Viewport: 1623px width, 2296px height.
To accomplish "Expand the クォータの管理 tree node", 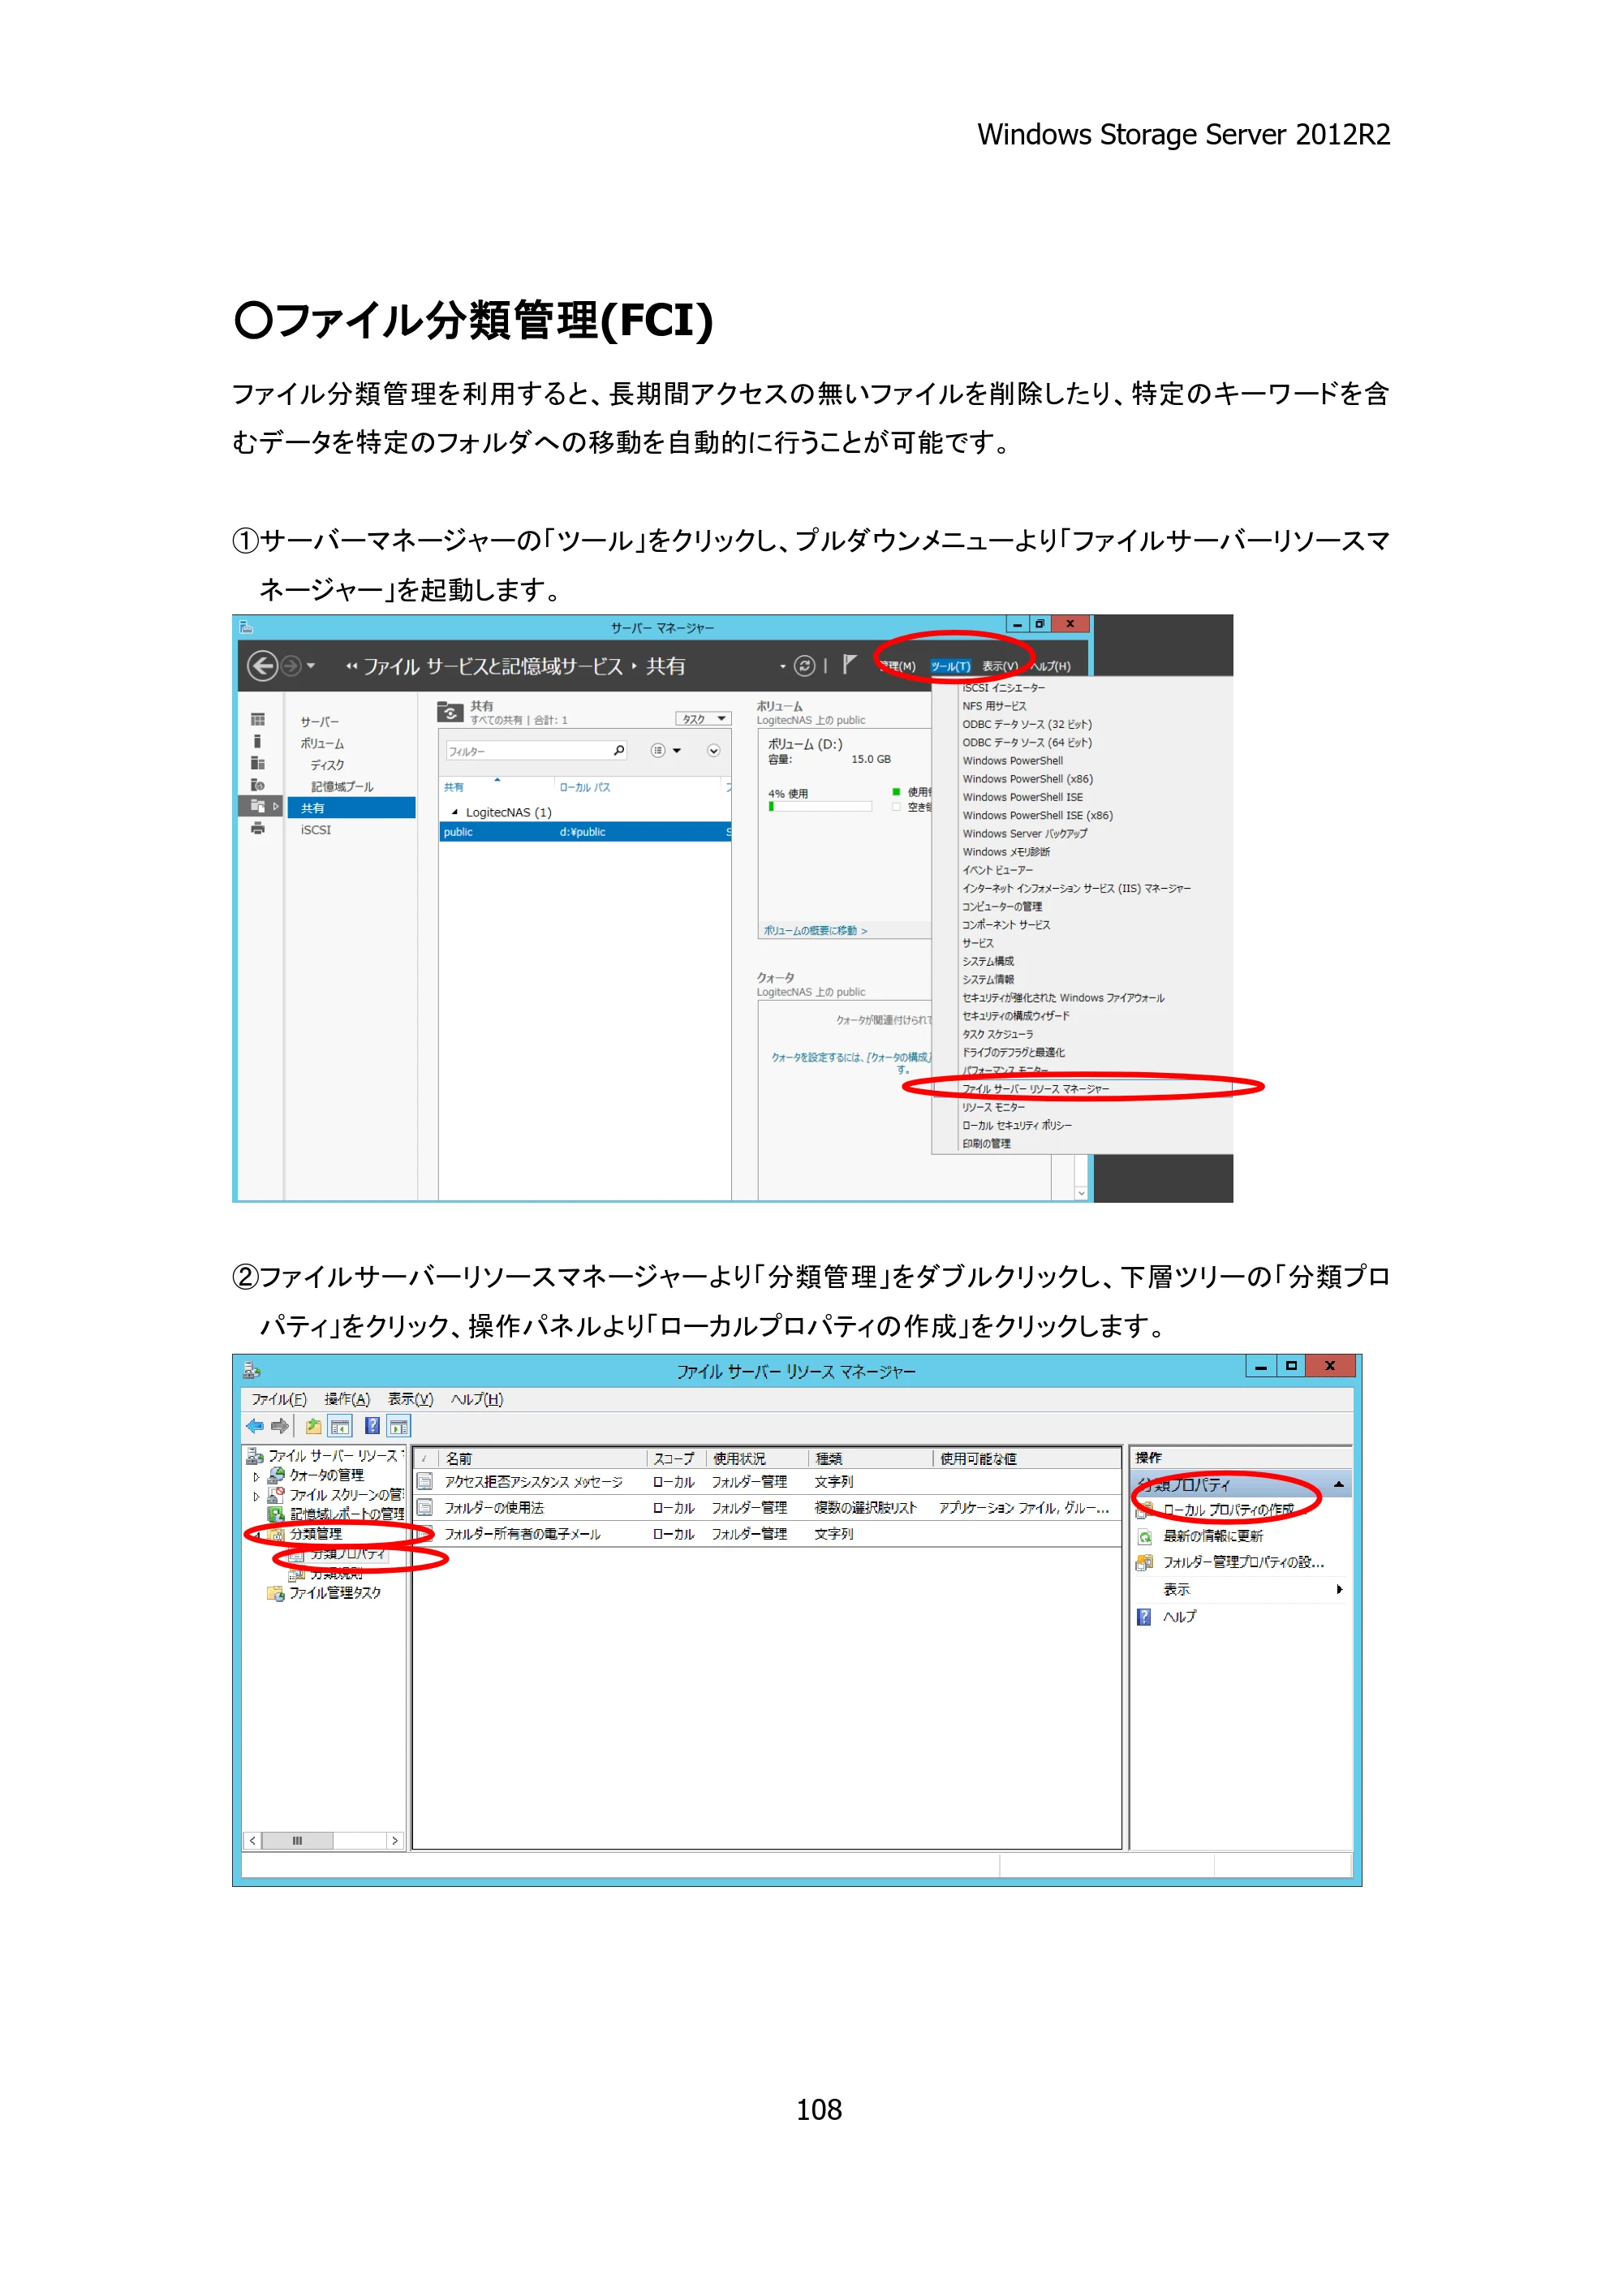I will pos(256,1476).
